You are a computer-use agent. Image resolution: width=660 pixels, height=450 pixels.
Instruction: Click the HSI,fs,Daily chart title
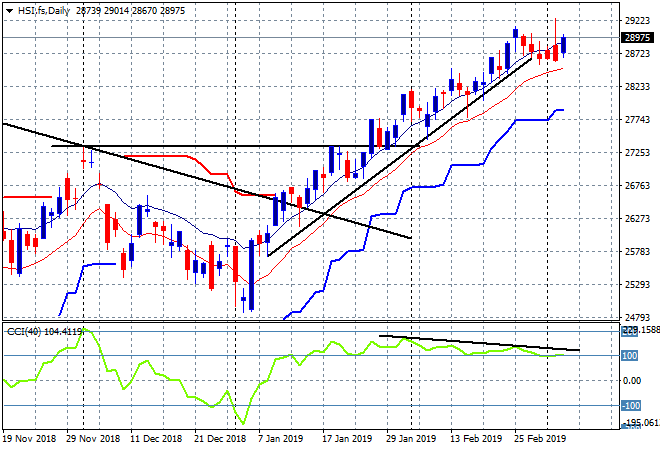click(x=44, y=11)
